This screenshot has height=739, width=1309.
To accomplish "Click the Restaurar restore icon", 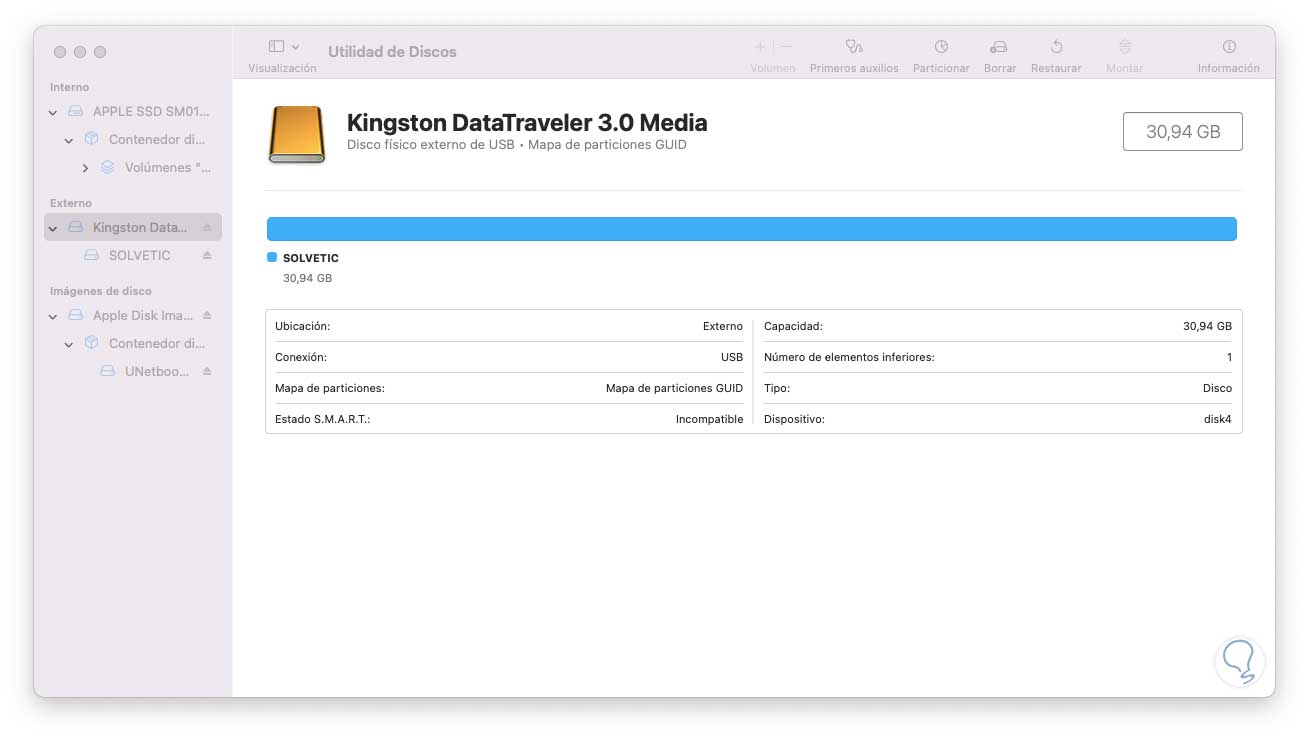I will (1056, 47).
